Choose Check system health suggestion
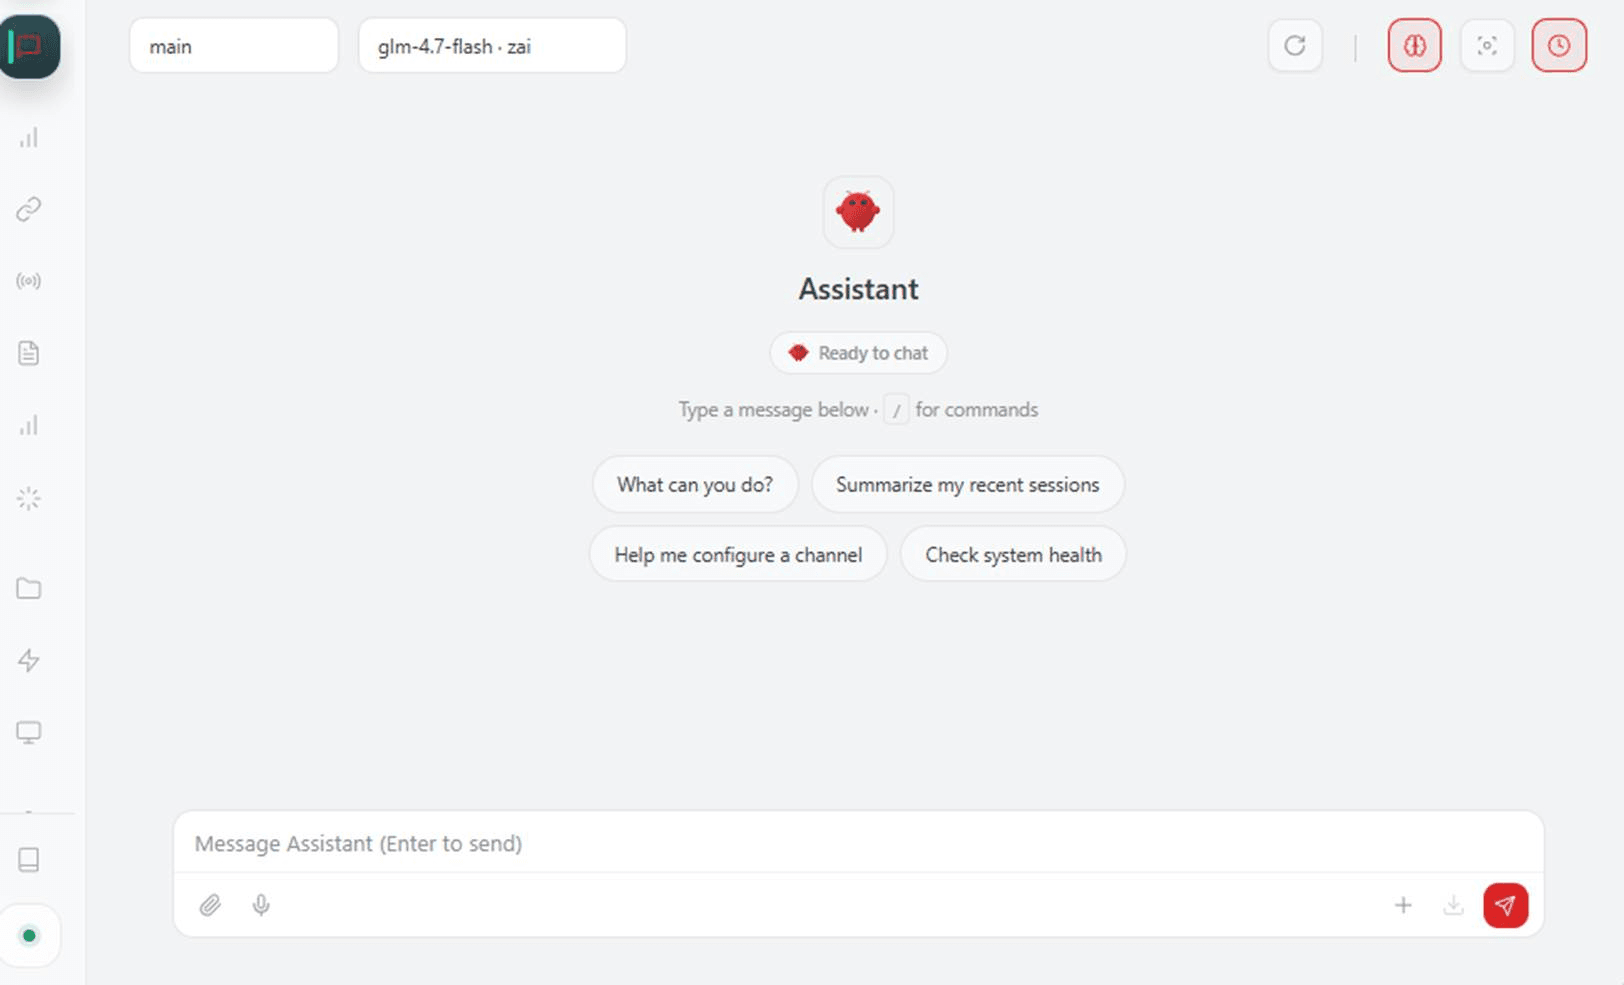Screen dimensions: 1624x985 point(1013,555)
